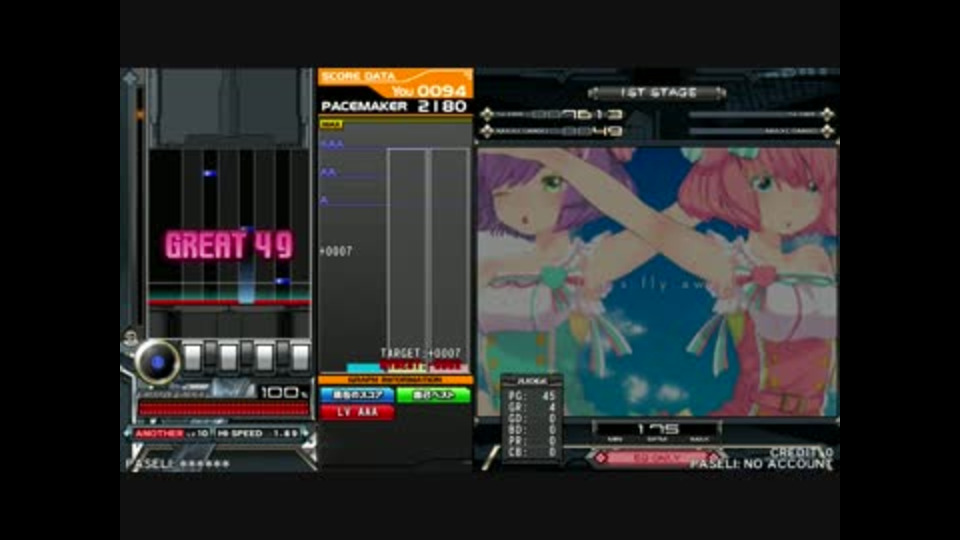Viewport: 960px width, 540px height.
Task: Click the anime music video artwork
Action: tap(658, 282)
